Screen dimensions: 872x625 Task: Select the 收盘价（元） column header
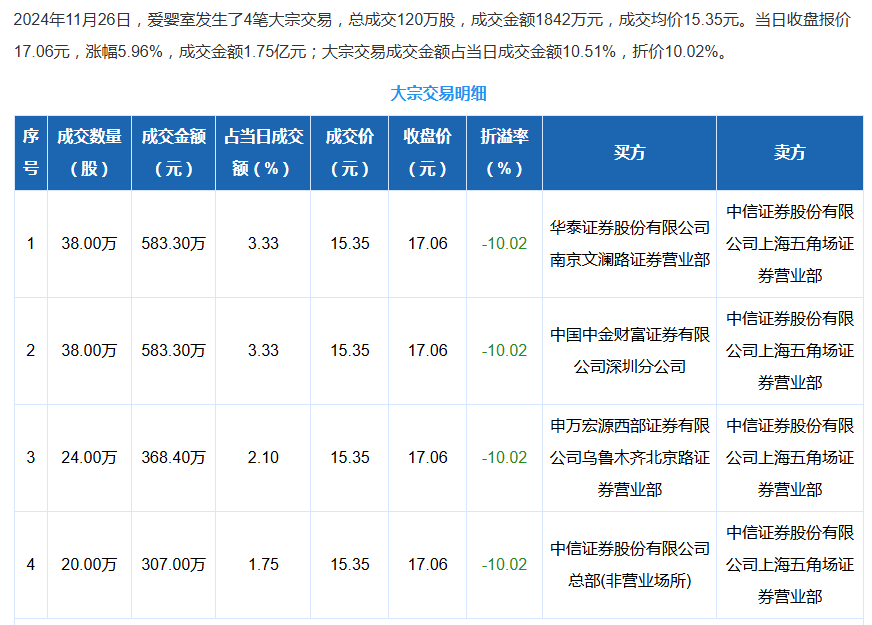pos(428,153)
